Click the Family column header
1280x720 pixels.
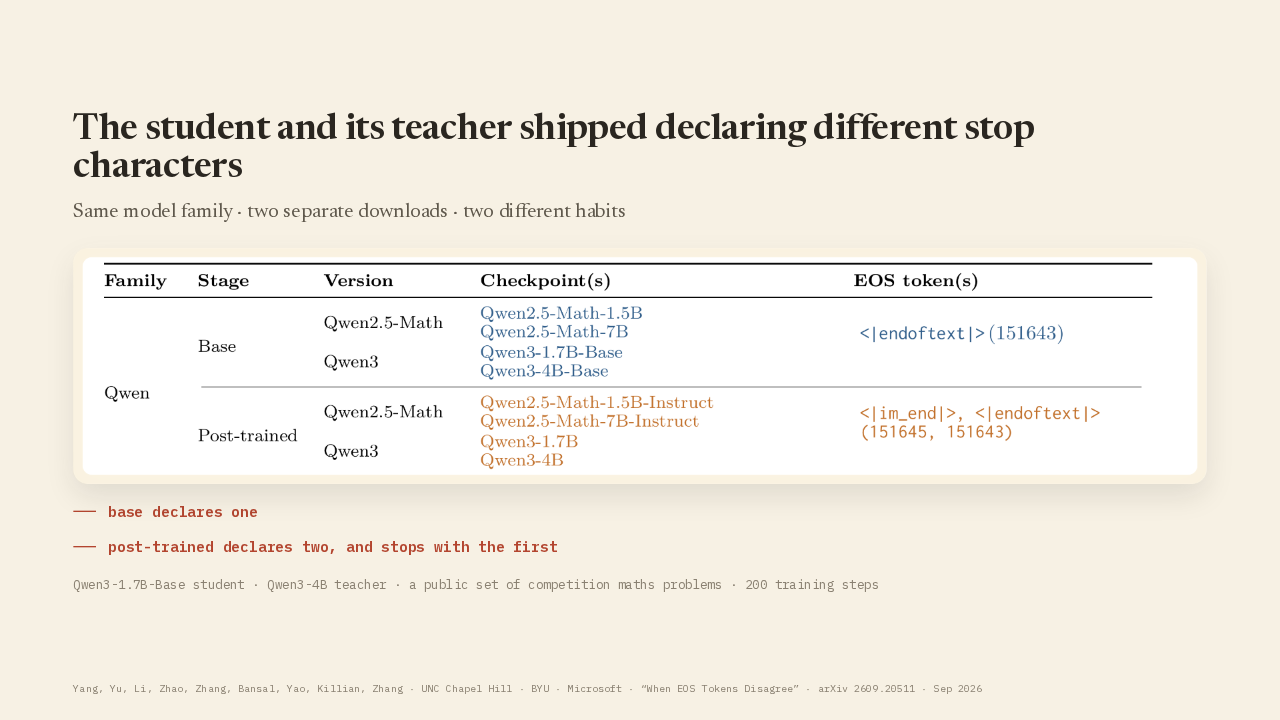click(x=135, y=281)
